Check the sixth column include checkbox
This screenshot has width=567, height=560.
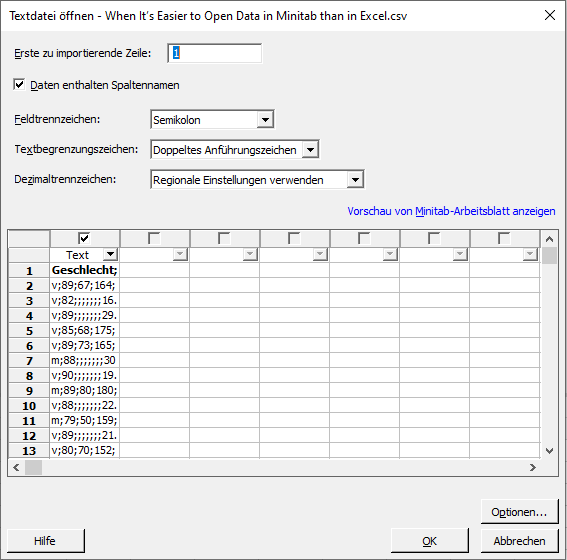coord(434,238)
